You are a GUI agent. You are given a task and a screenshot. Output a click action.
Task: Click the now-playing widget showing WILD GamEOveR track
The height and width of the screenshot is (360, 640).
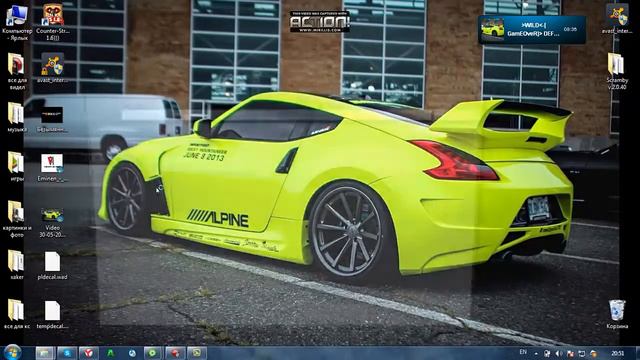click(x=532, y=30)
